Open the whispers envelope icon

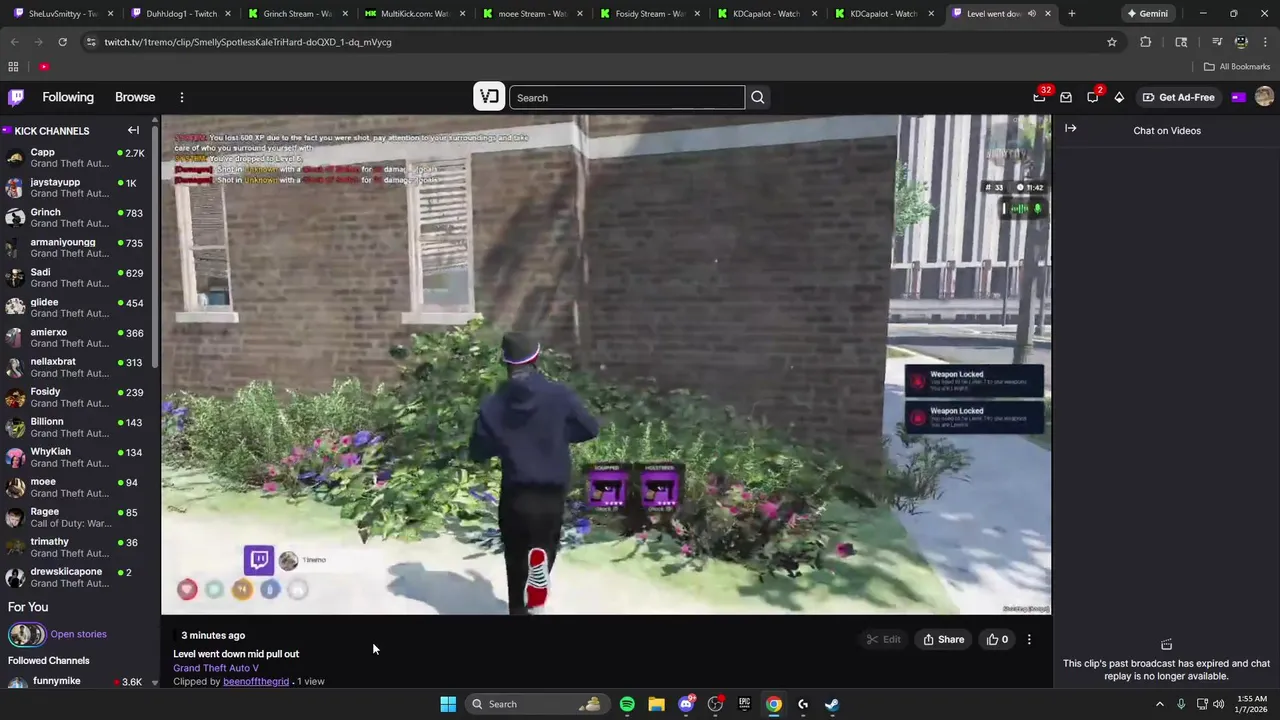coord(1066,97)
